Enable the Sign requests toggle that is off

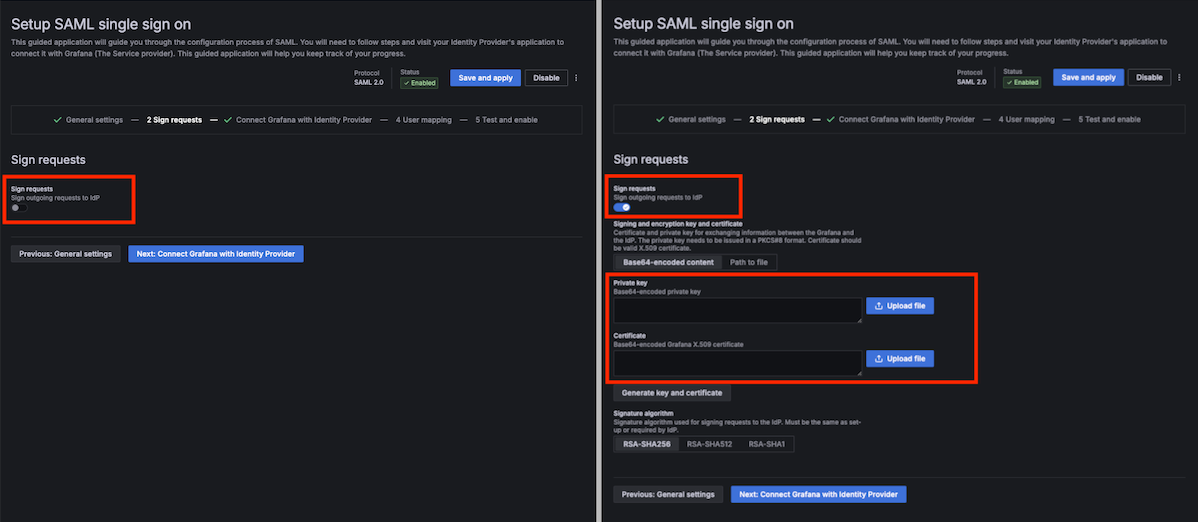click(17, 208)
